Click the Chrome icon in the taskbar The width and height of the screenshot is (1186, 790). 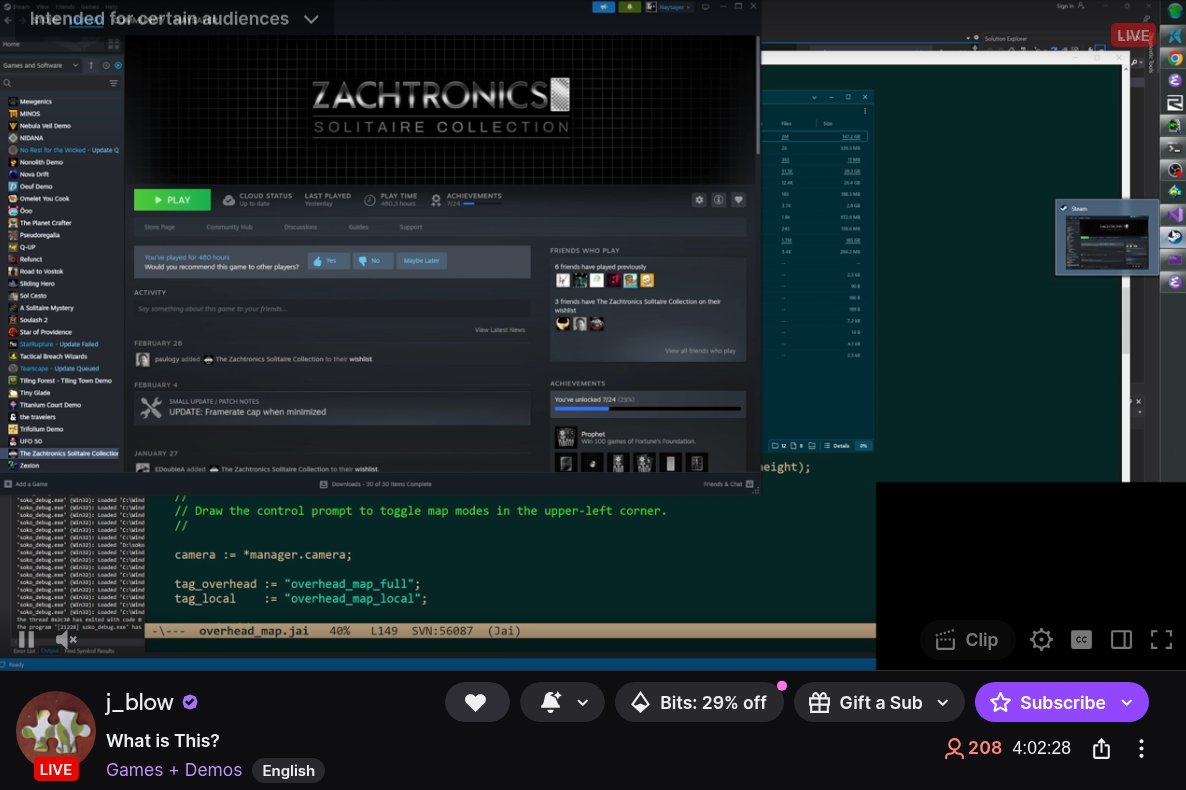pyautogui.click(x=1174, y=58)
